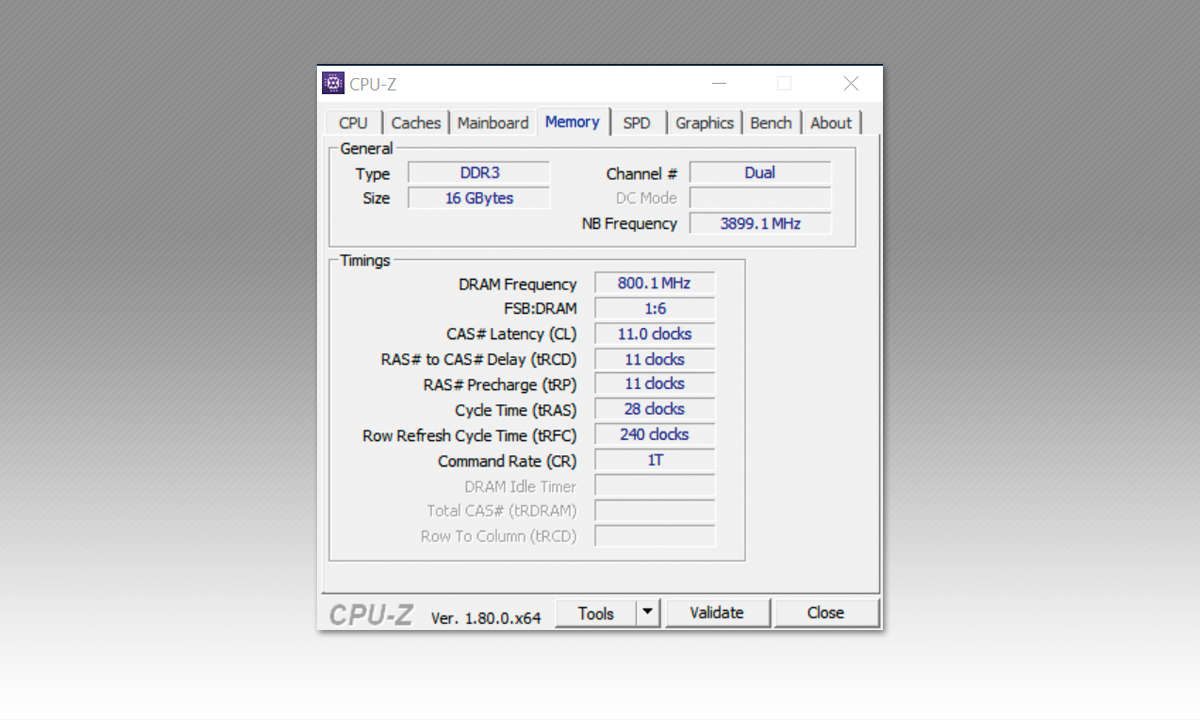Click the CPU-Z title bar text

click(373, 84)
